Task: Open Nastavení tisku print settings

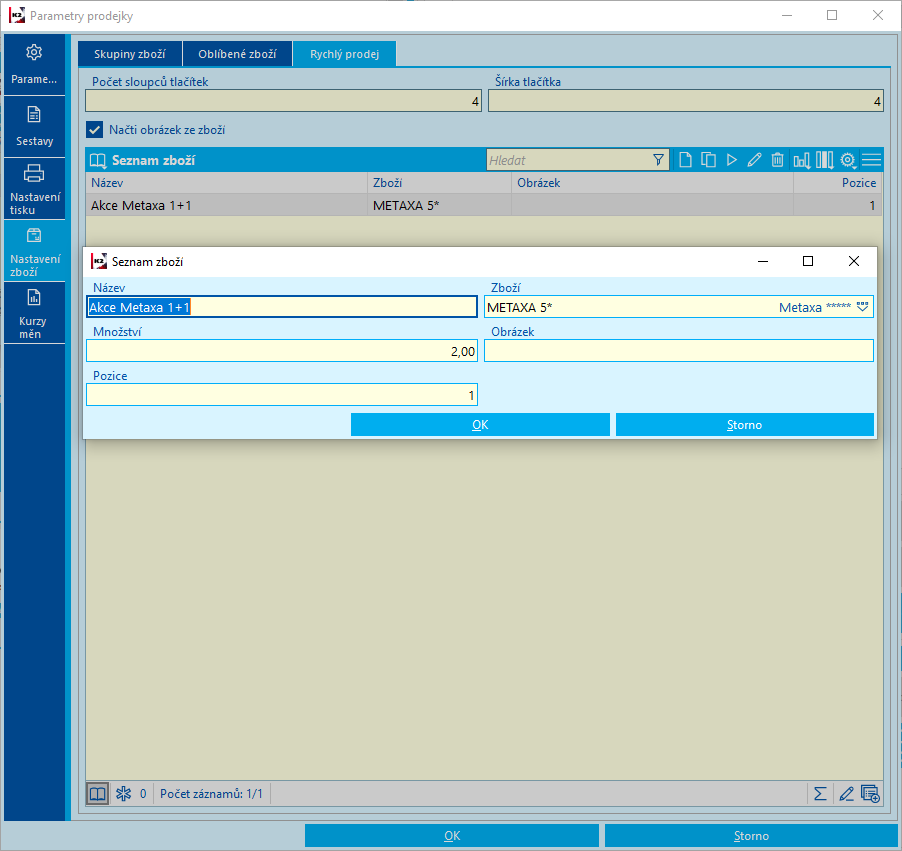Action: [35, 189]
